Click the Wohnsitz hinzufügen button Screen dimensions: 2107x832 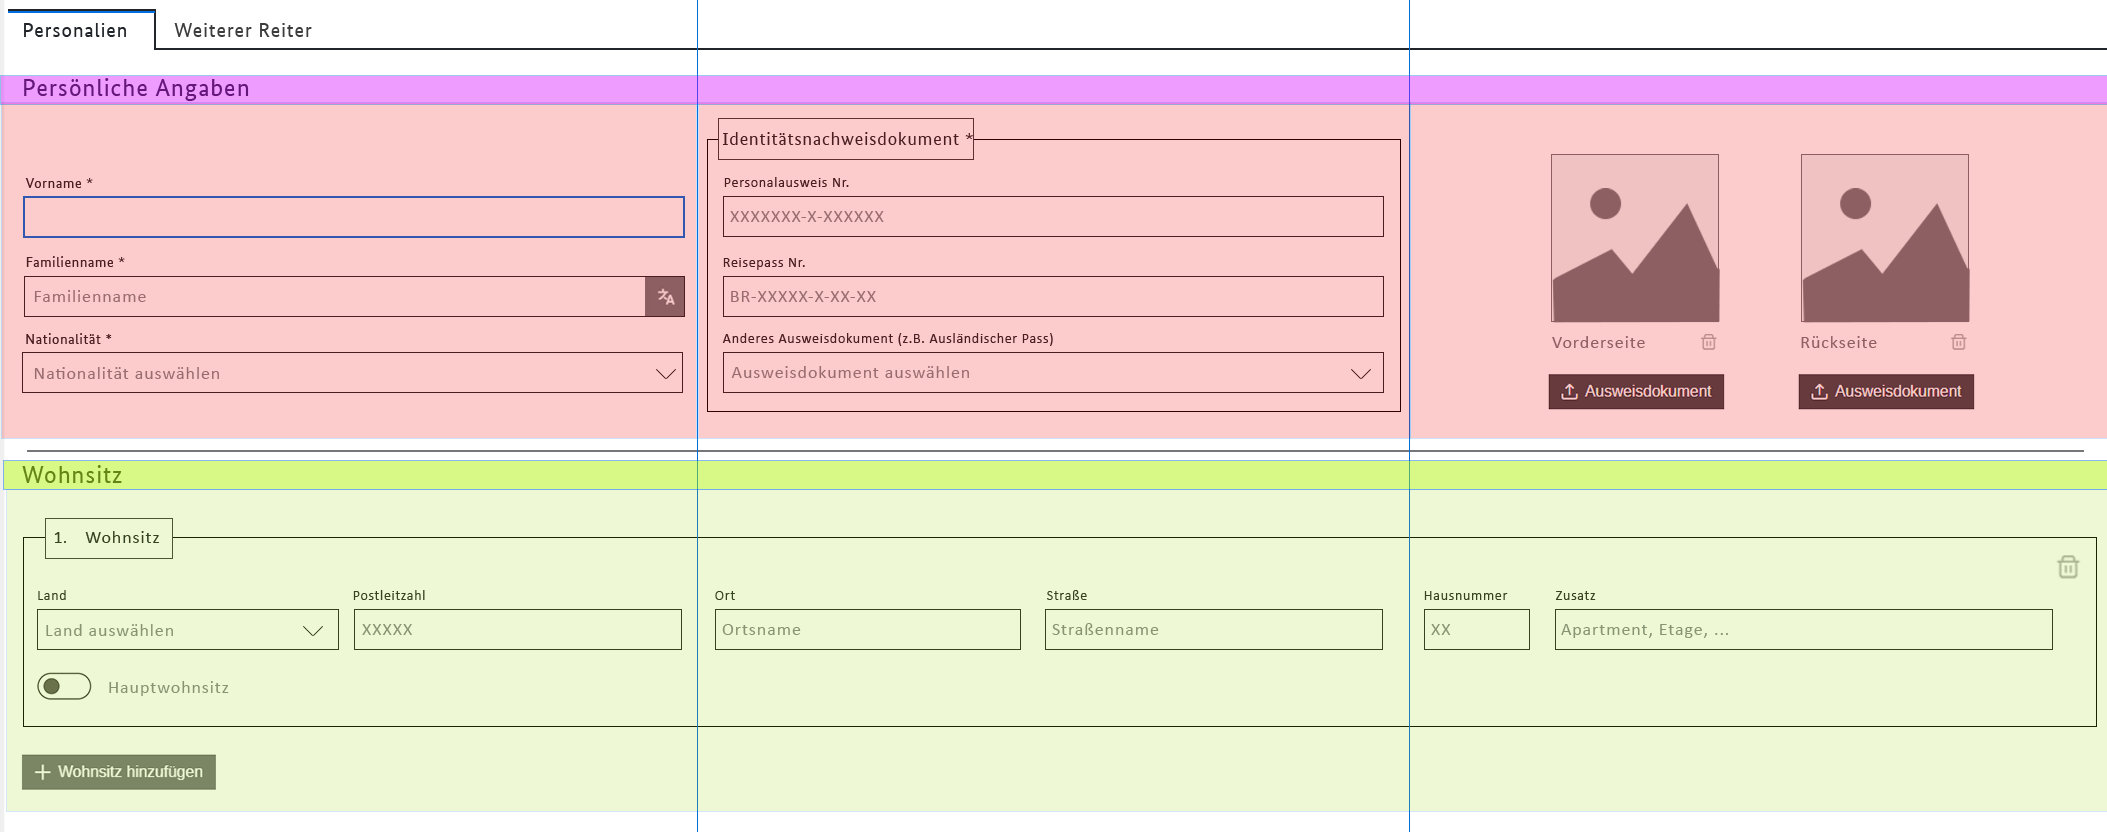click(x=119, y=772)
